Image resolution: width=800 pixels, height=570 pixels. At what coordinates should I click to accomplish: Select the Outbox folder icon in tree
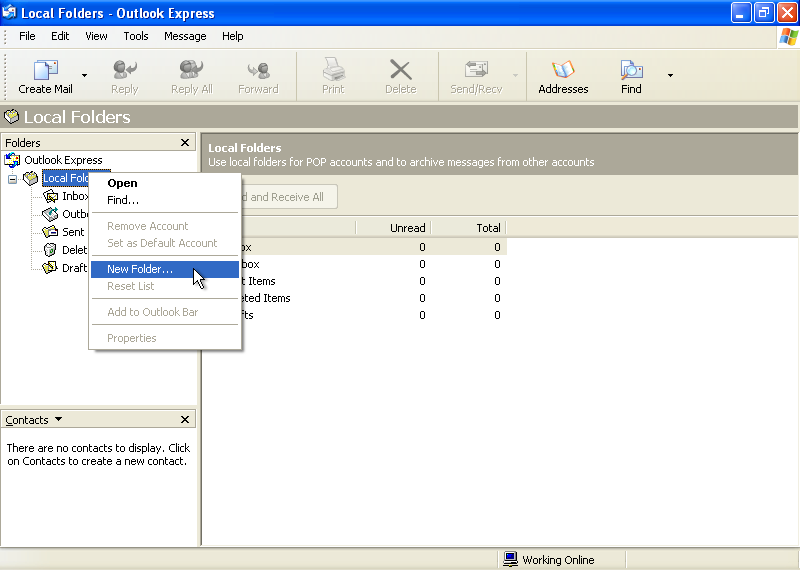point(50,214)
